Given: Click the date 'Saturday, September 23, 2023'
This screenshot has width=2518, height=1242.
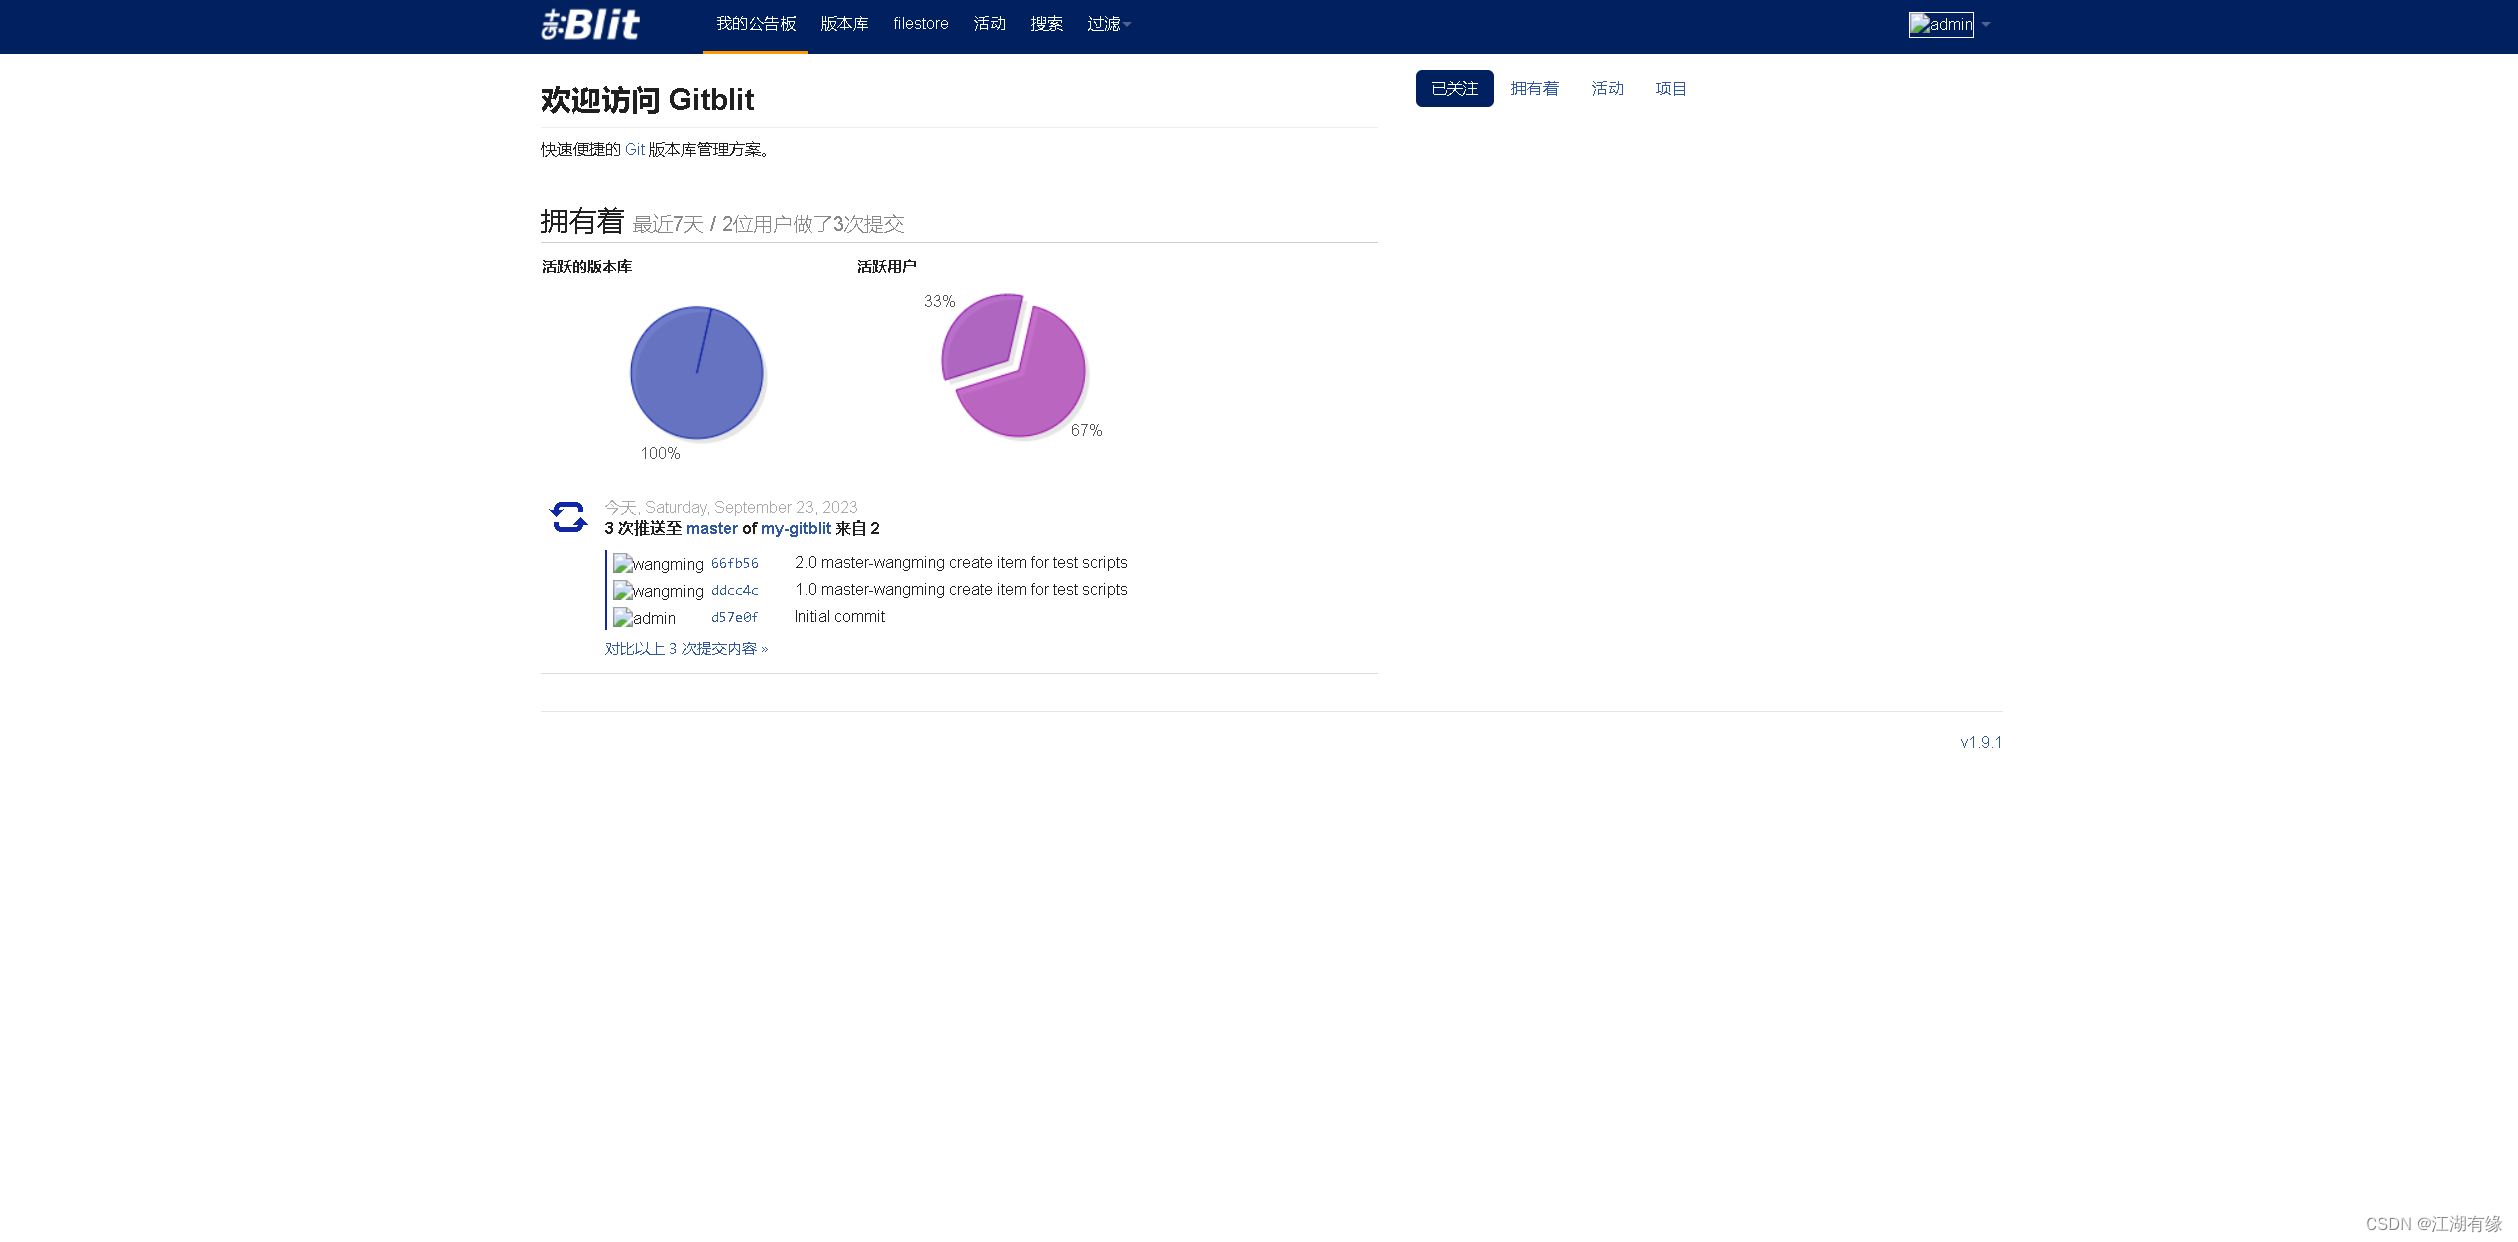Looking at the screenshot, I should (751, 508).
